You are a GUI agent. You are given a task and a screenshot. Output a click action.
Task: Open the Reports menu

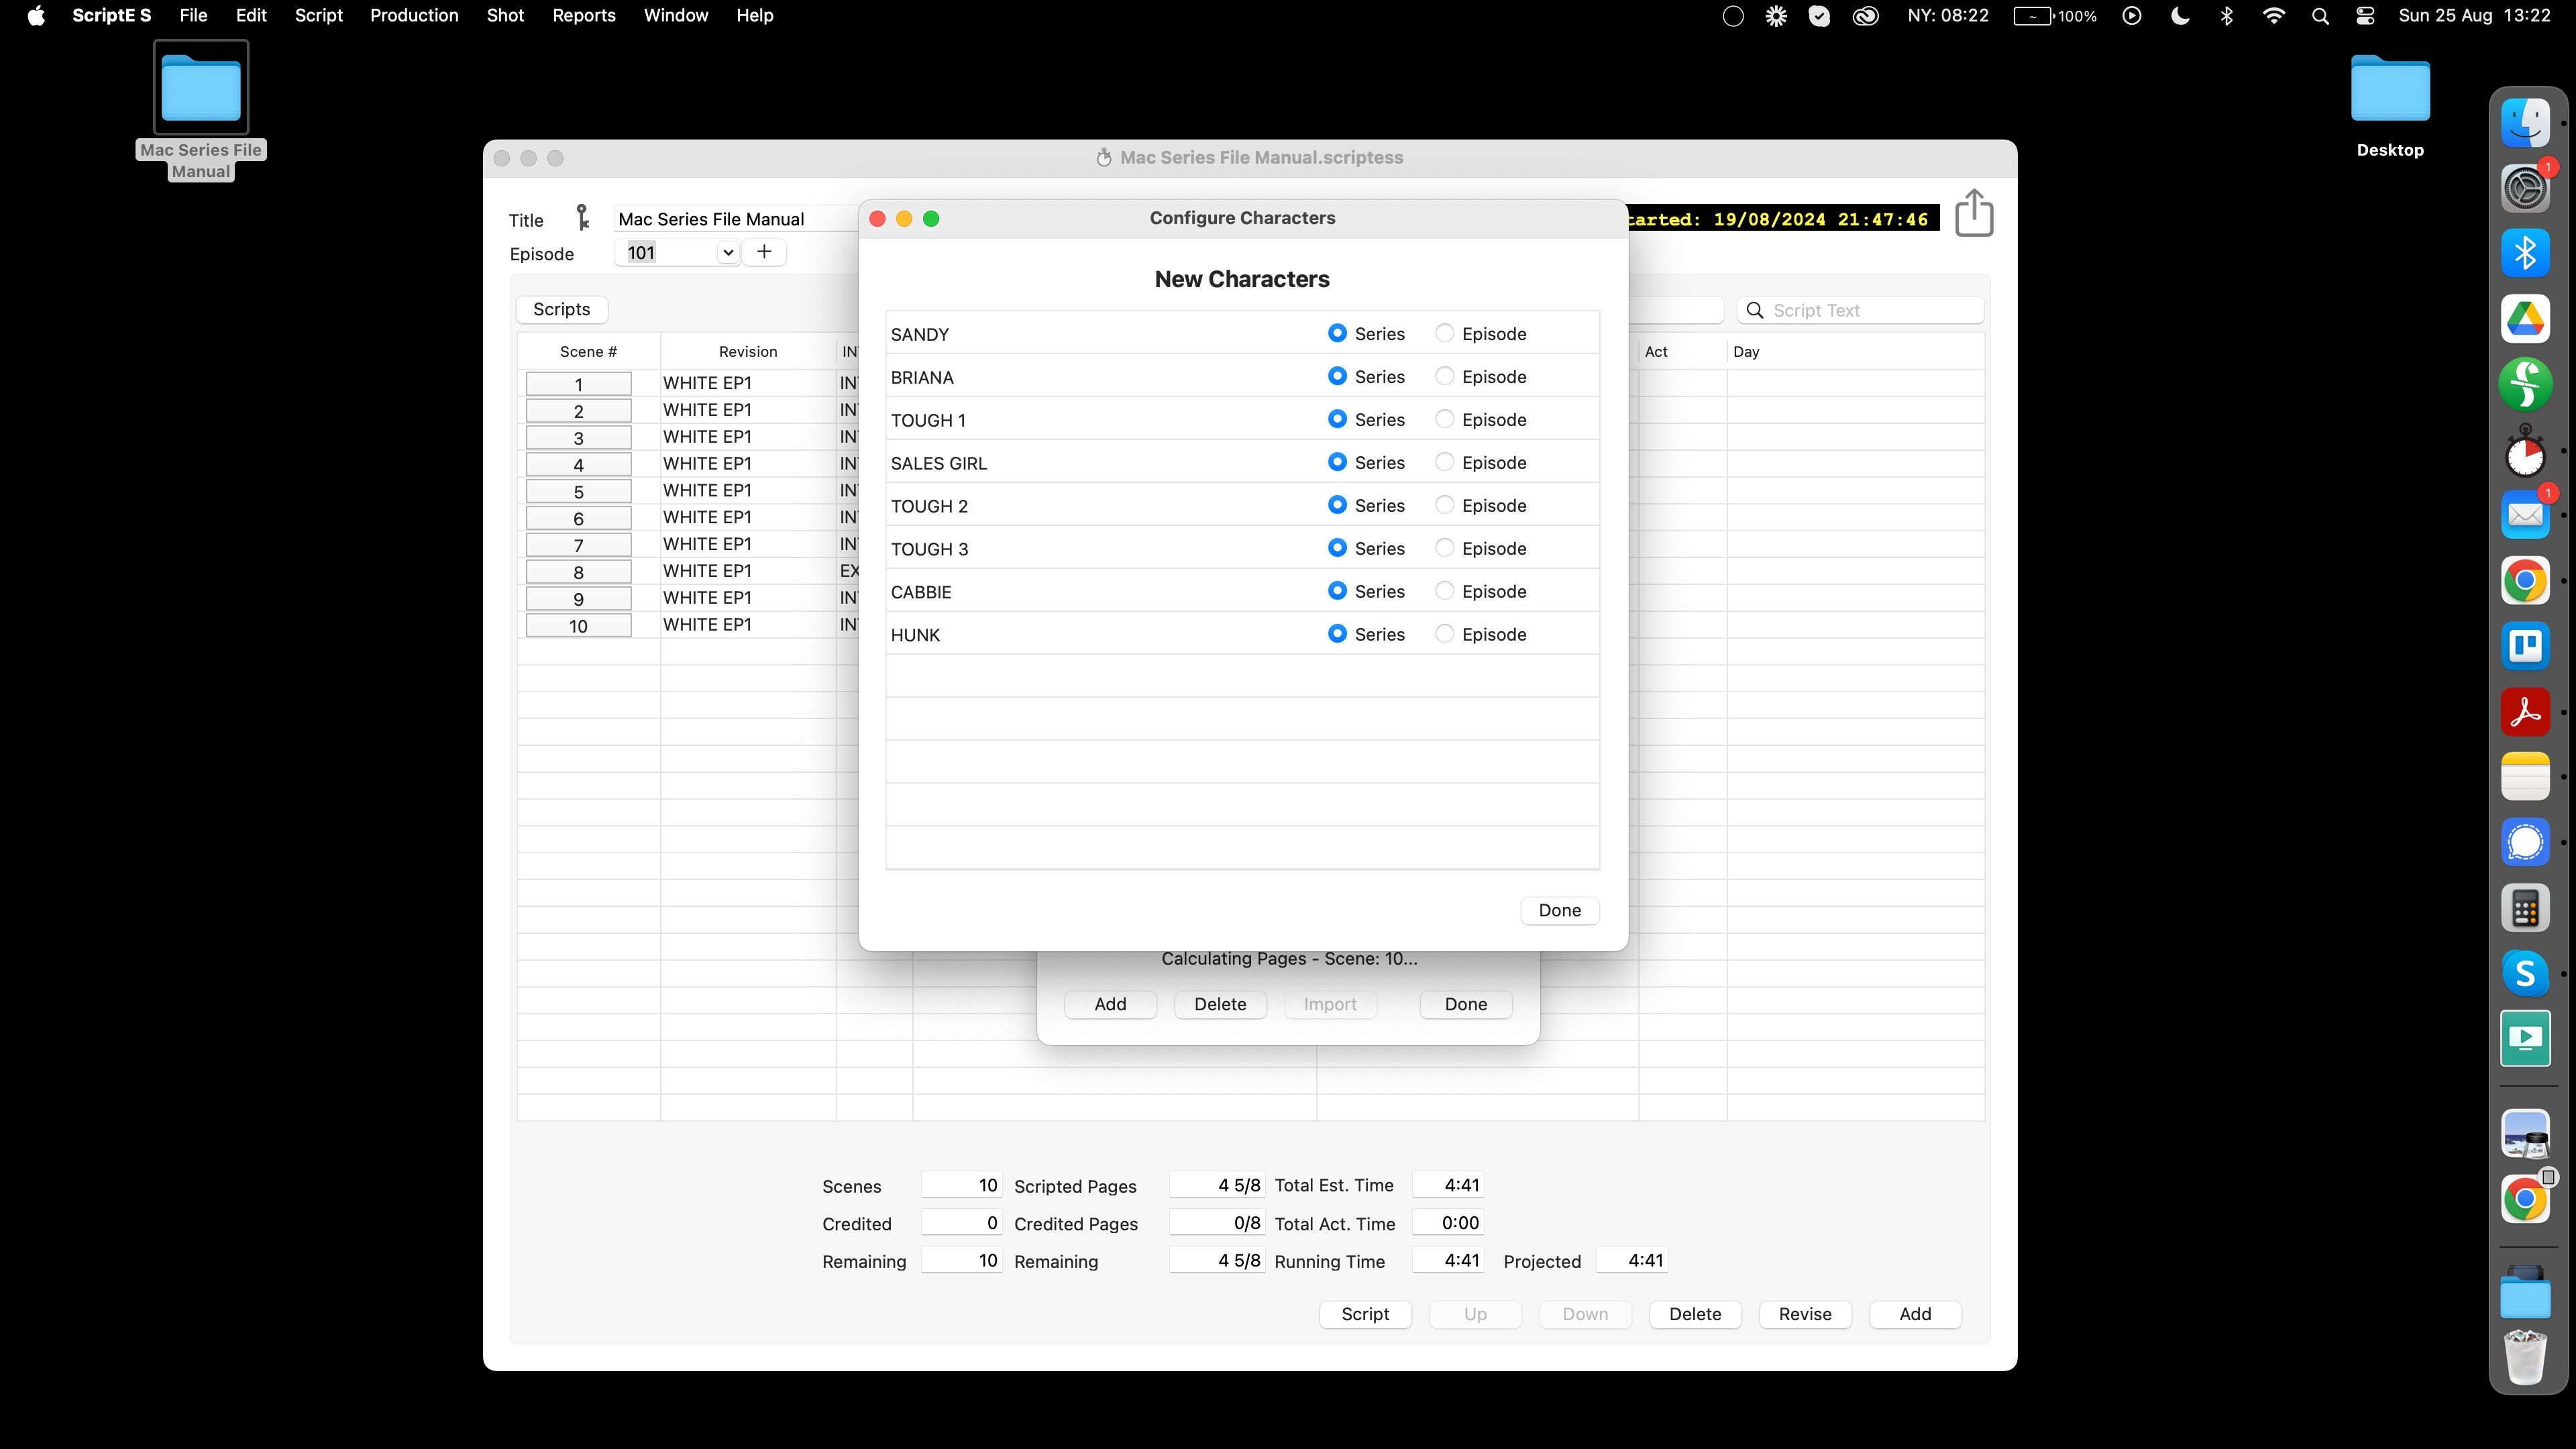coord(583,15)
